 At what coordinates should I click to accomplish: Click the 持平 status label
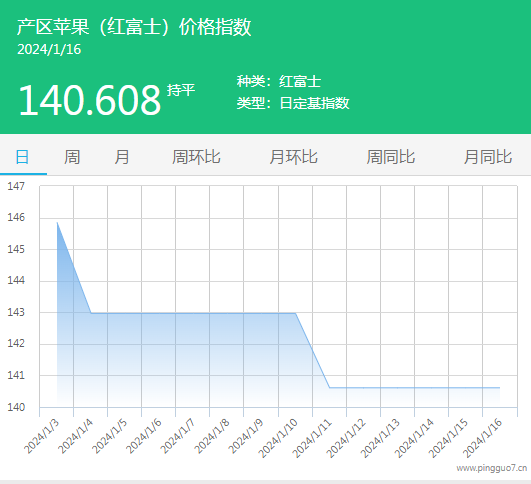pos(181,90)
